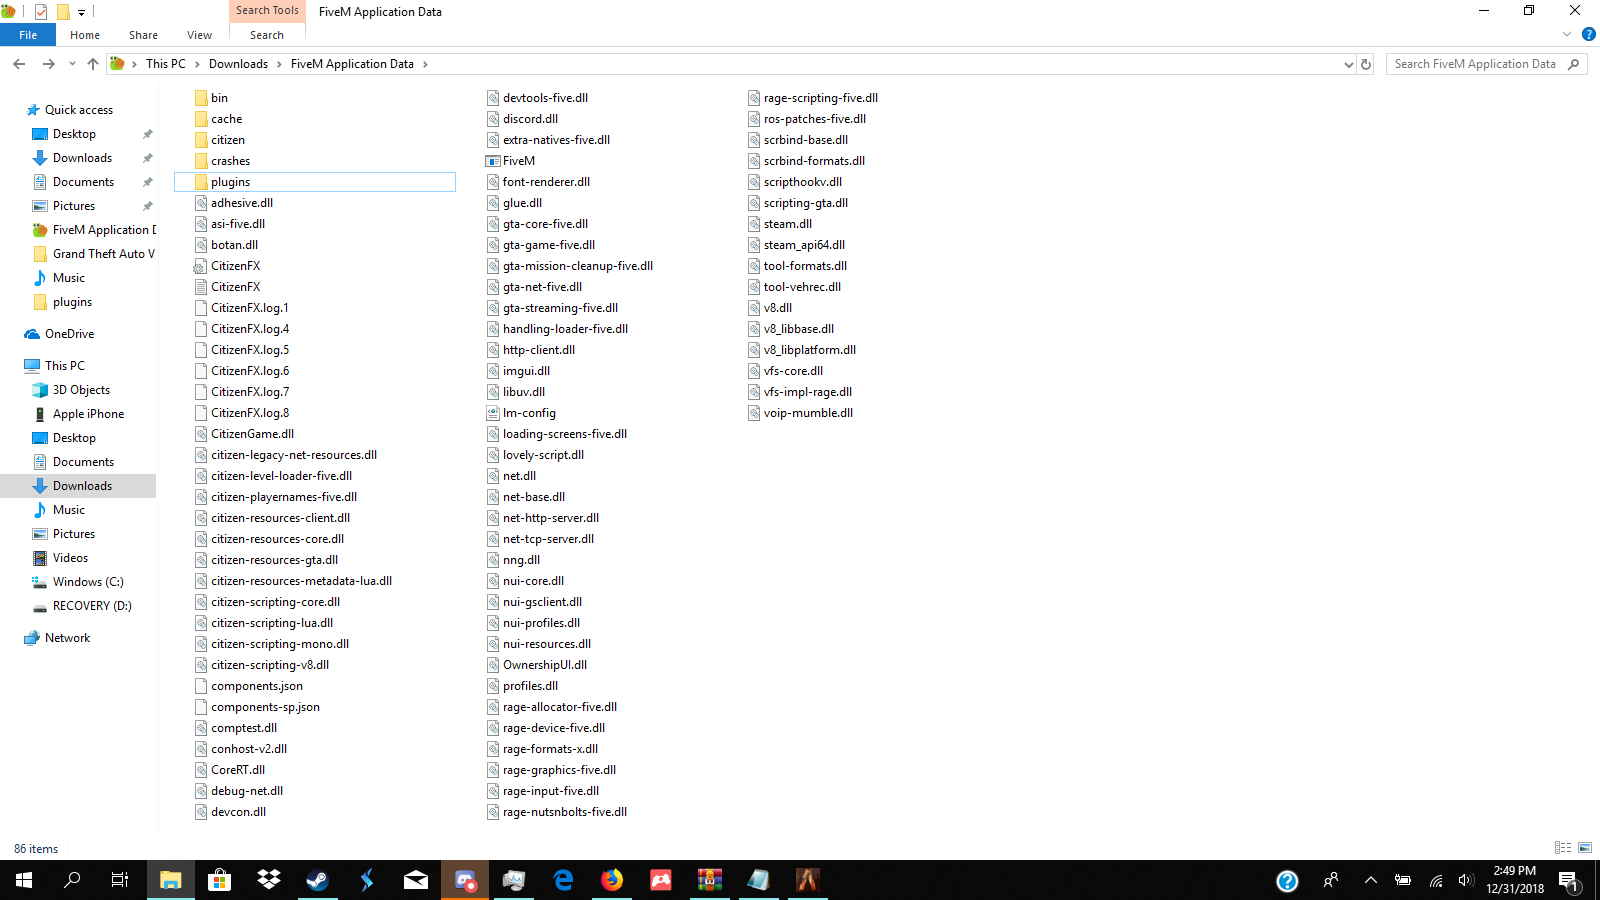This screenshot has width=1600, height=900.
Task: Select Search Tools contextual tab
Action: pos(267,10)
